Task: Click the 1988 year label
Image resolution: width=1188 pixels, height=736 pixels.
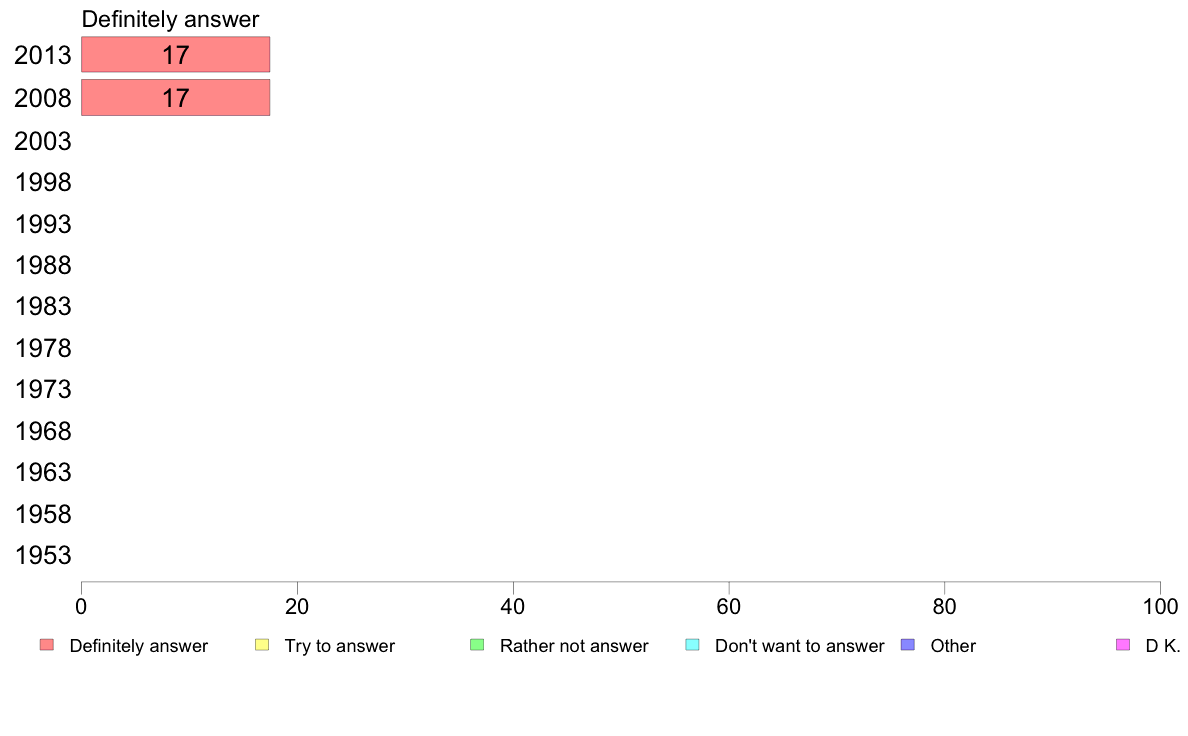Action: 43,265
